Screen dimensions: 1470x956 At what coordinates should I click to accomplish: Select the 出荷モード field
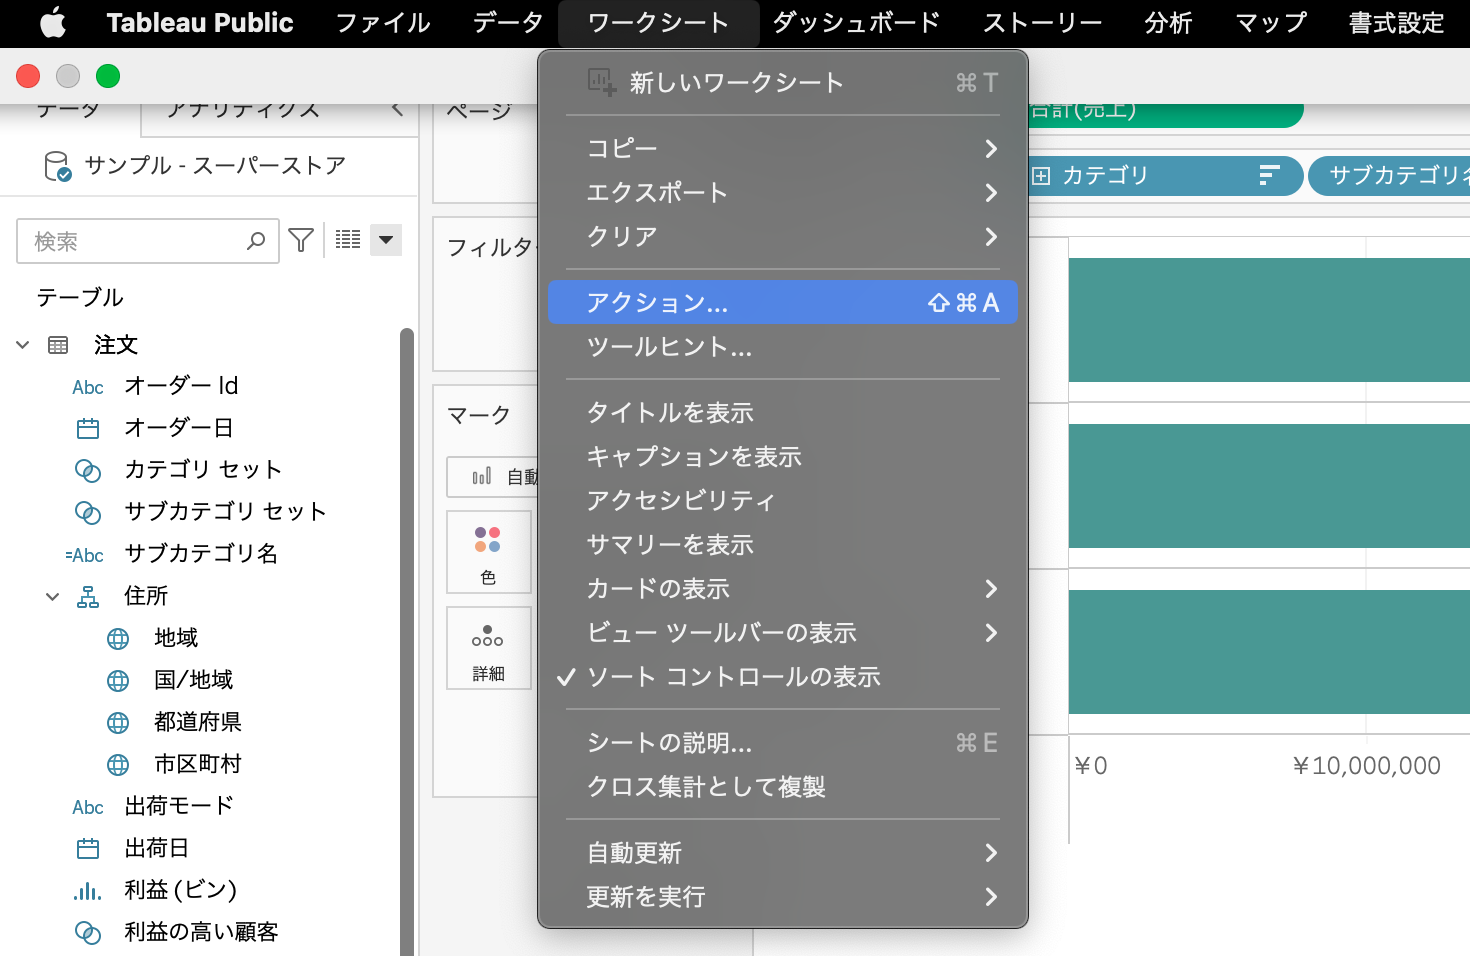[178, 806]
